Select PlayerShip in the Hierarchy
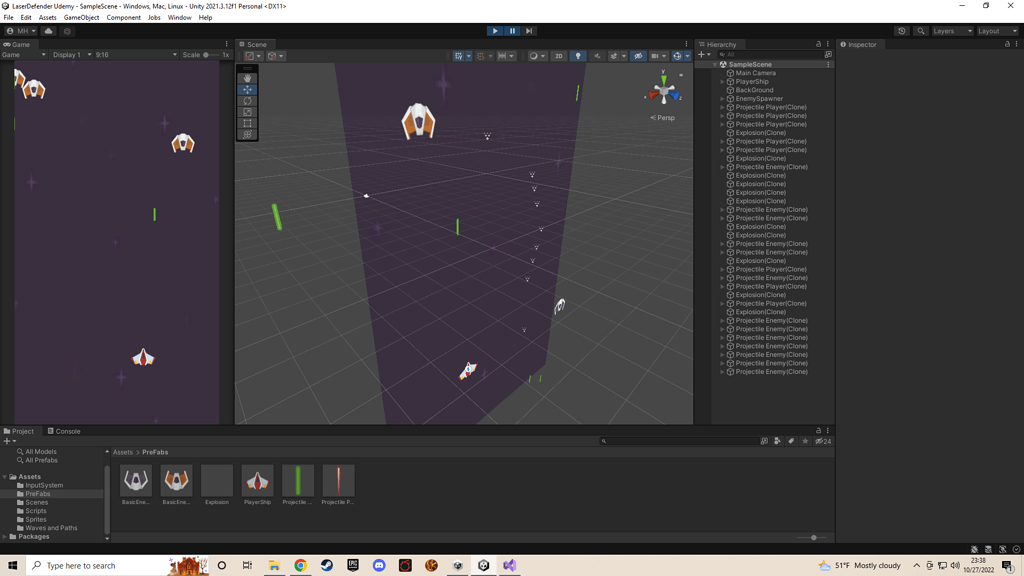 752,82
